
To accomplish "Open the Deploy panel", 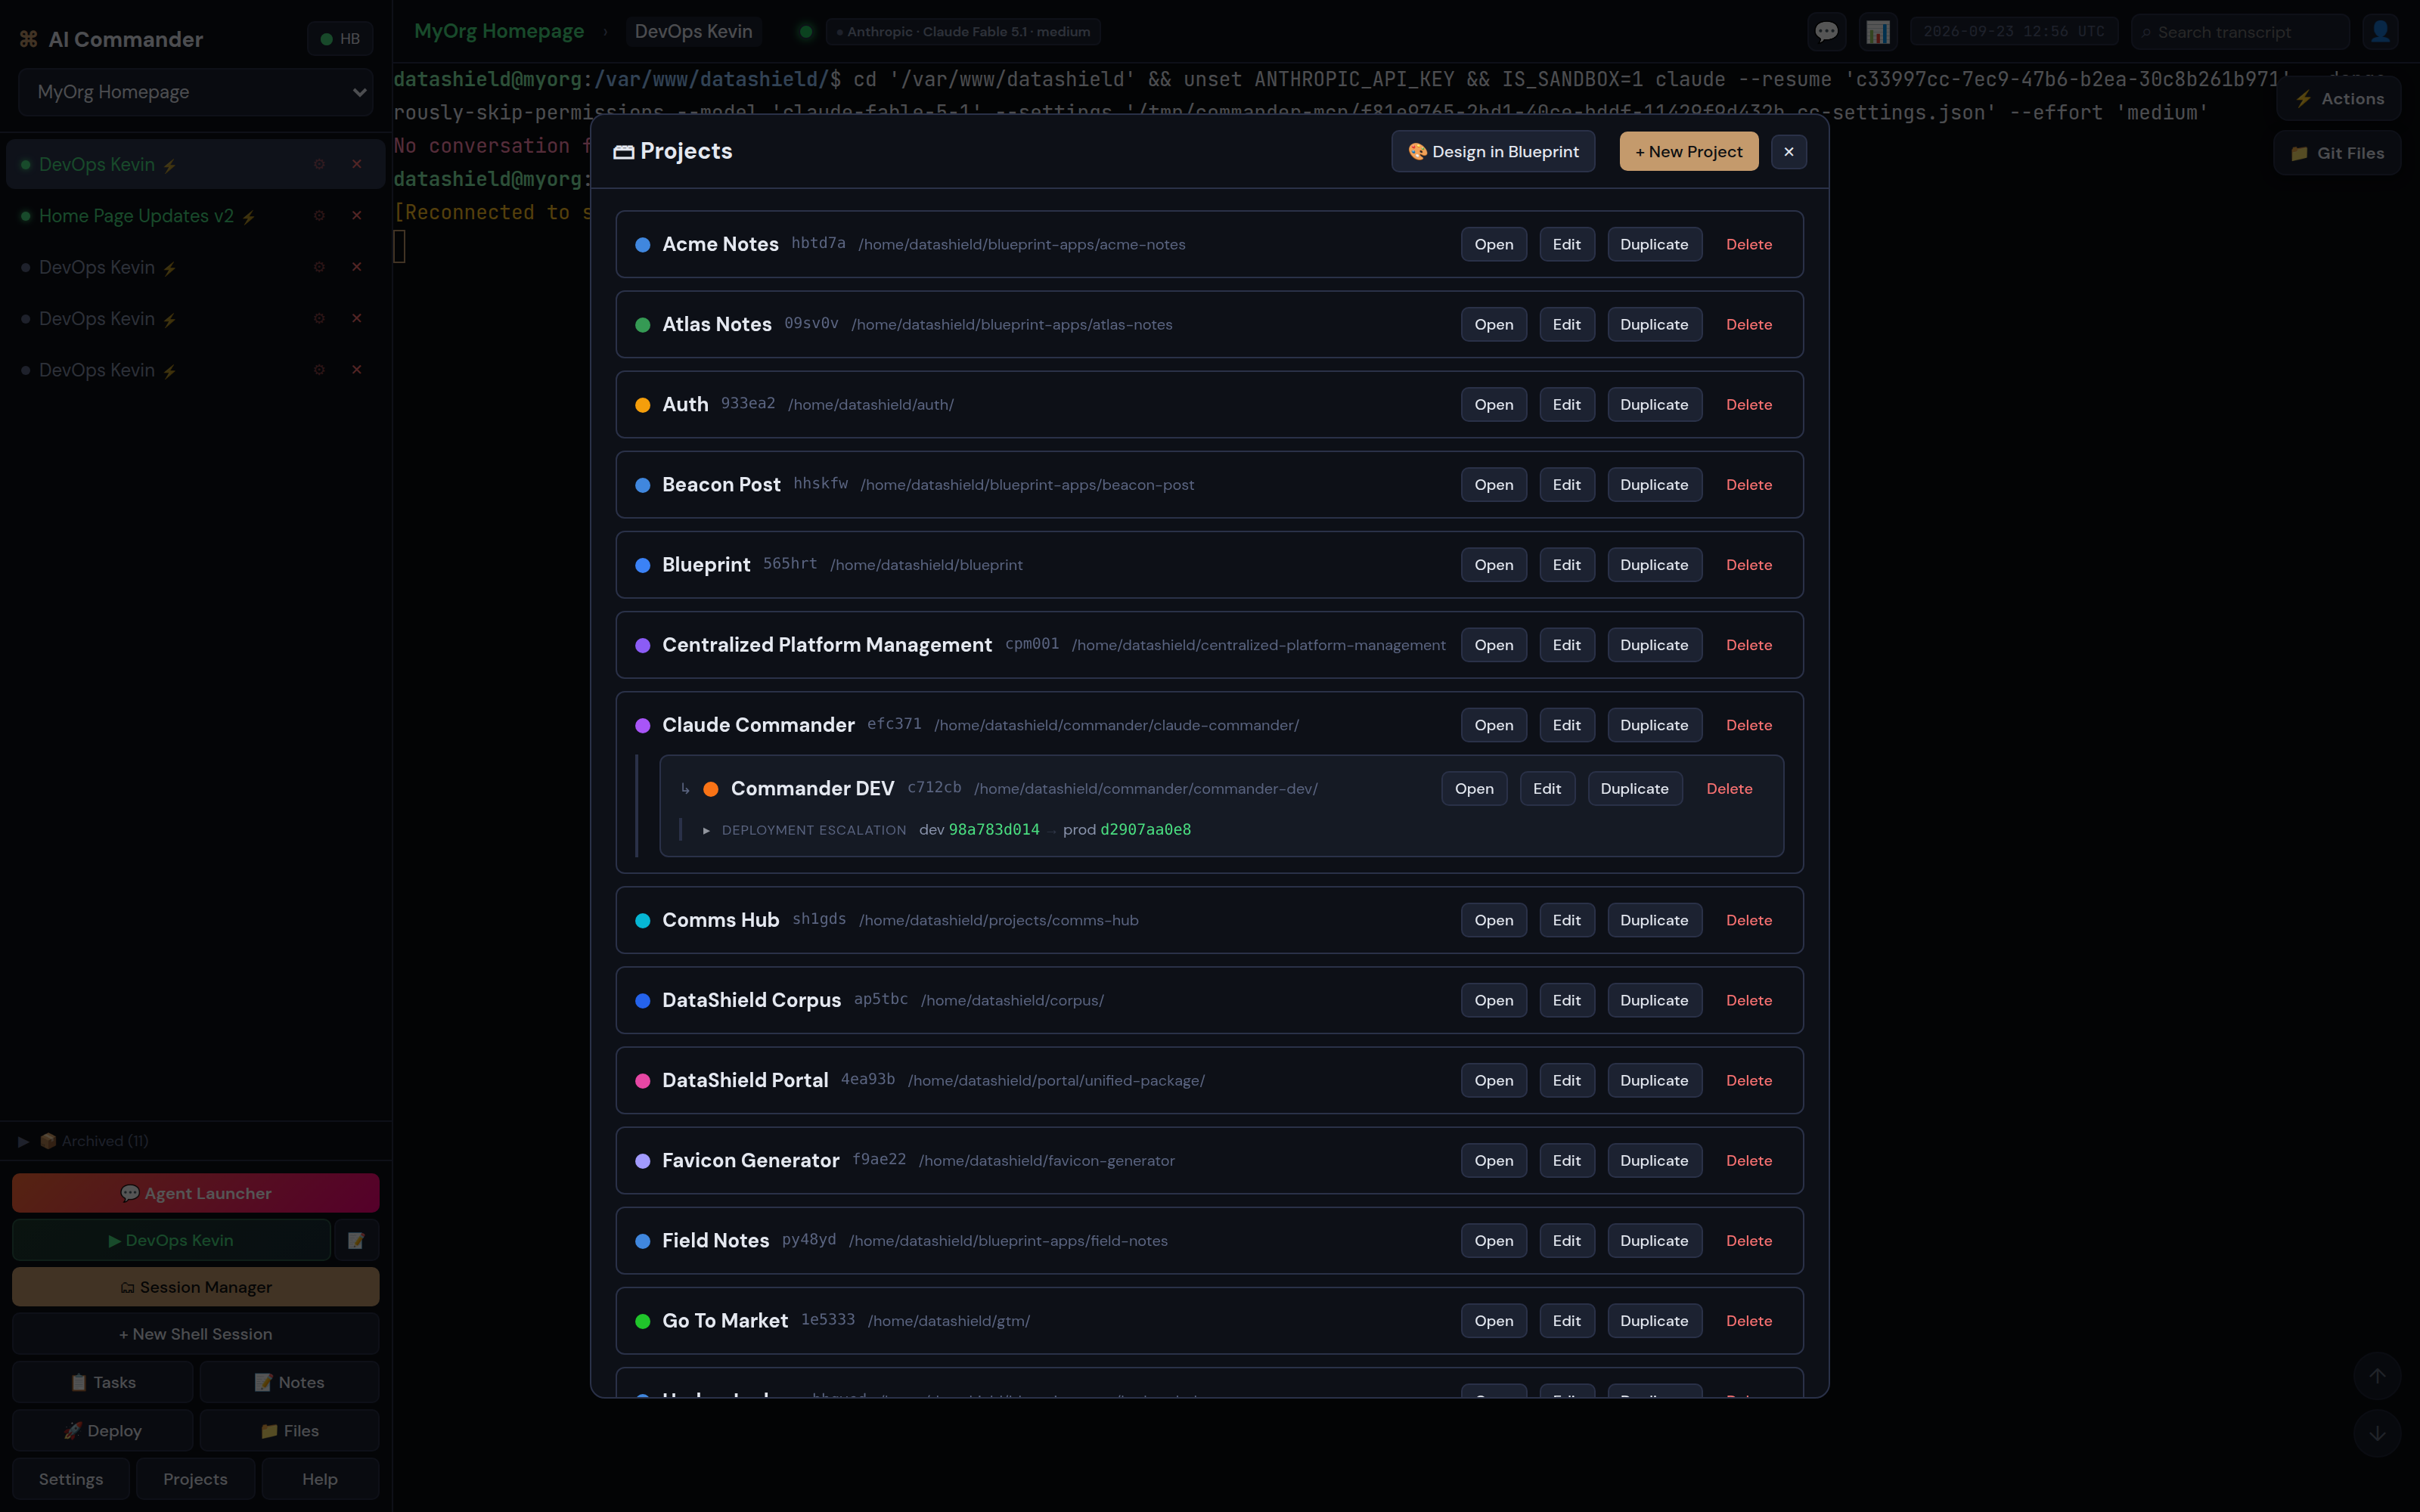I will [x=103, y=1431].
